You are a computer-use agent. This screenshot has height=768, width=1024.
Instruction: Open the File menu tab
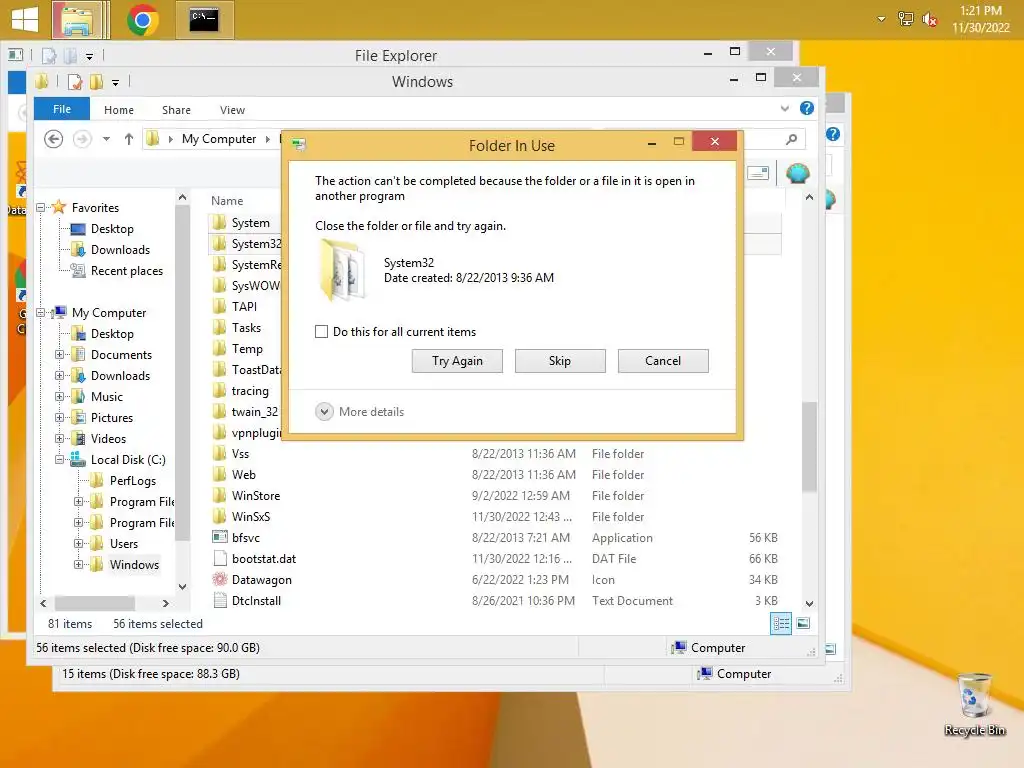62,109
